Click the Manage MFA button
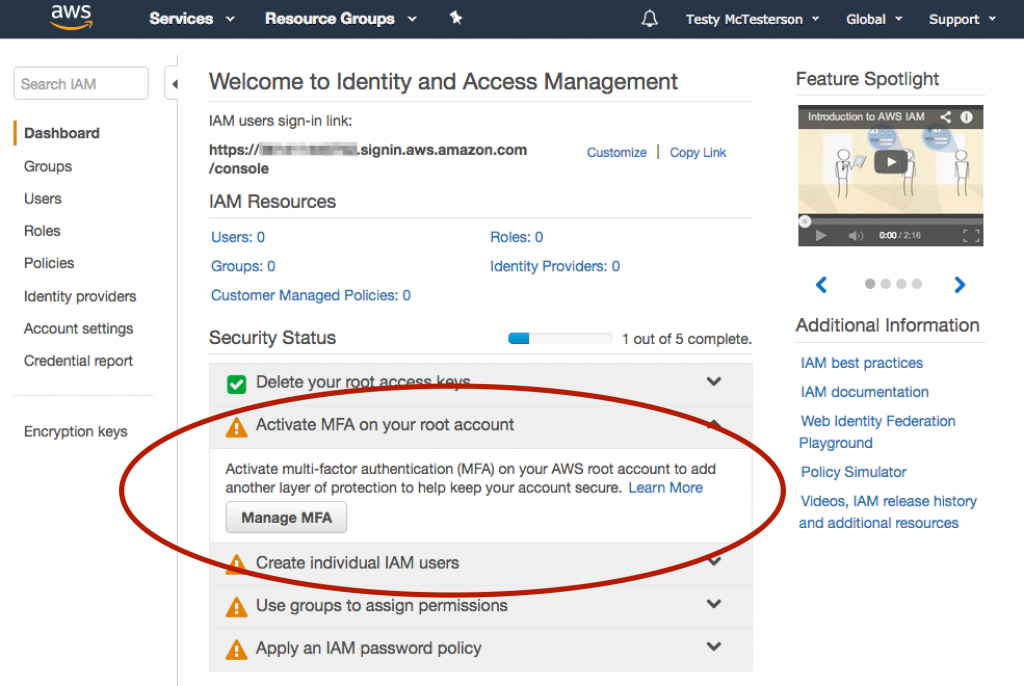1024x686 pixels. pos(286,517)
